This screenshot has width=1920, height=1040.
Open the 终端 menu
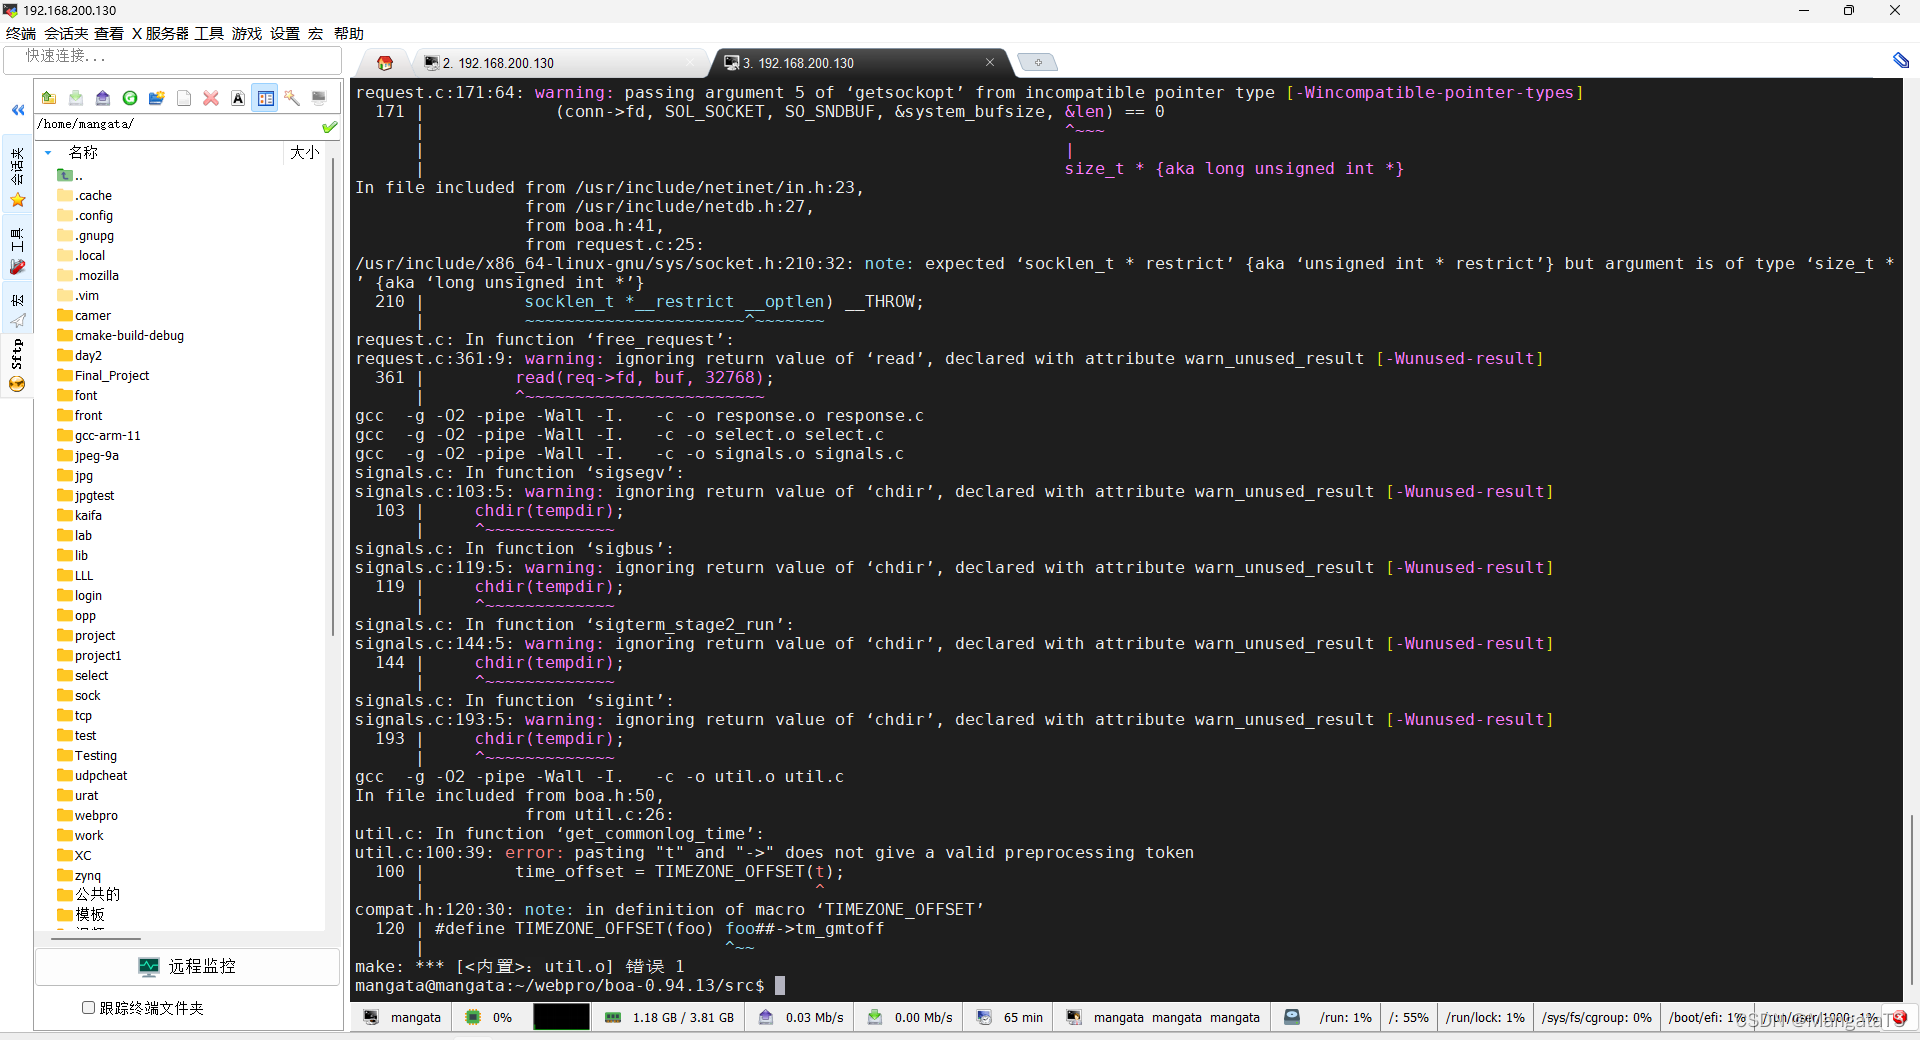click(x=21, y=33)
